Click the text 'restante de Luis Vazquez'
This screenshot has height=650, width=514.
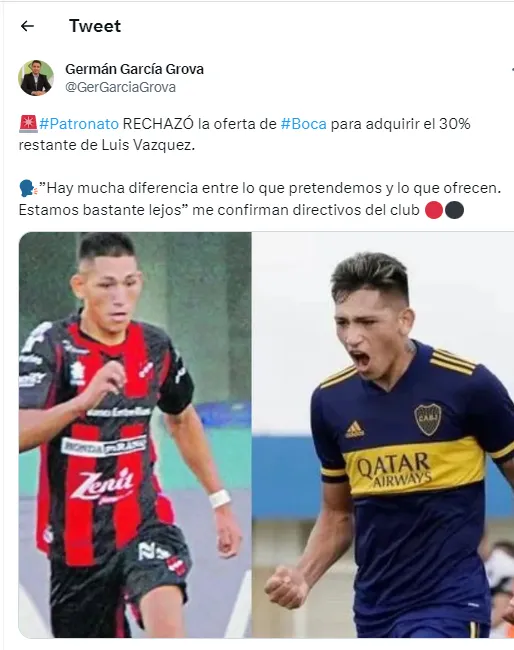click(106, 146)
